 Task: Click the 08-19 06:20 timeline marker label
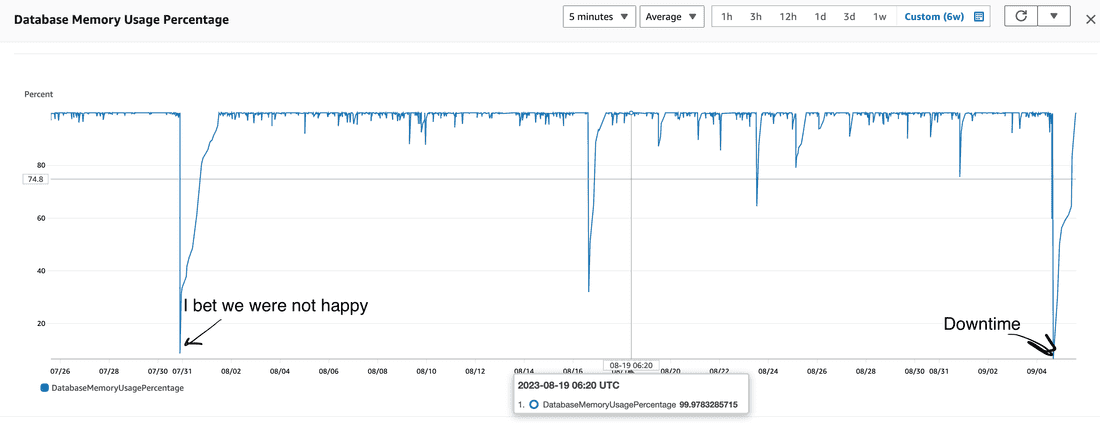pyautogui.click(x=631, y=365)
